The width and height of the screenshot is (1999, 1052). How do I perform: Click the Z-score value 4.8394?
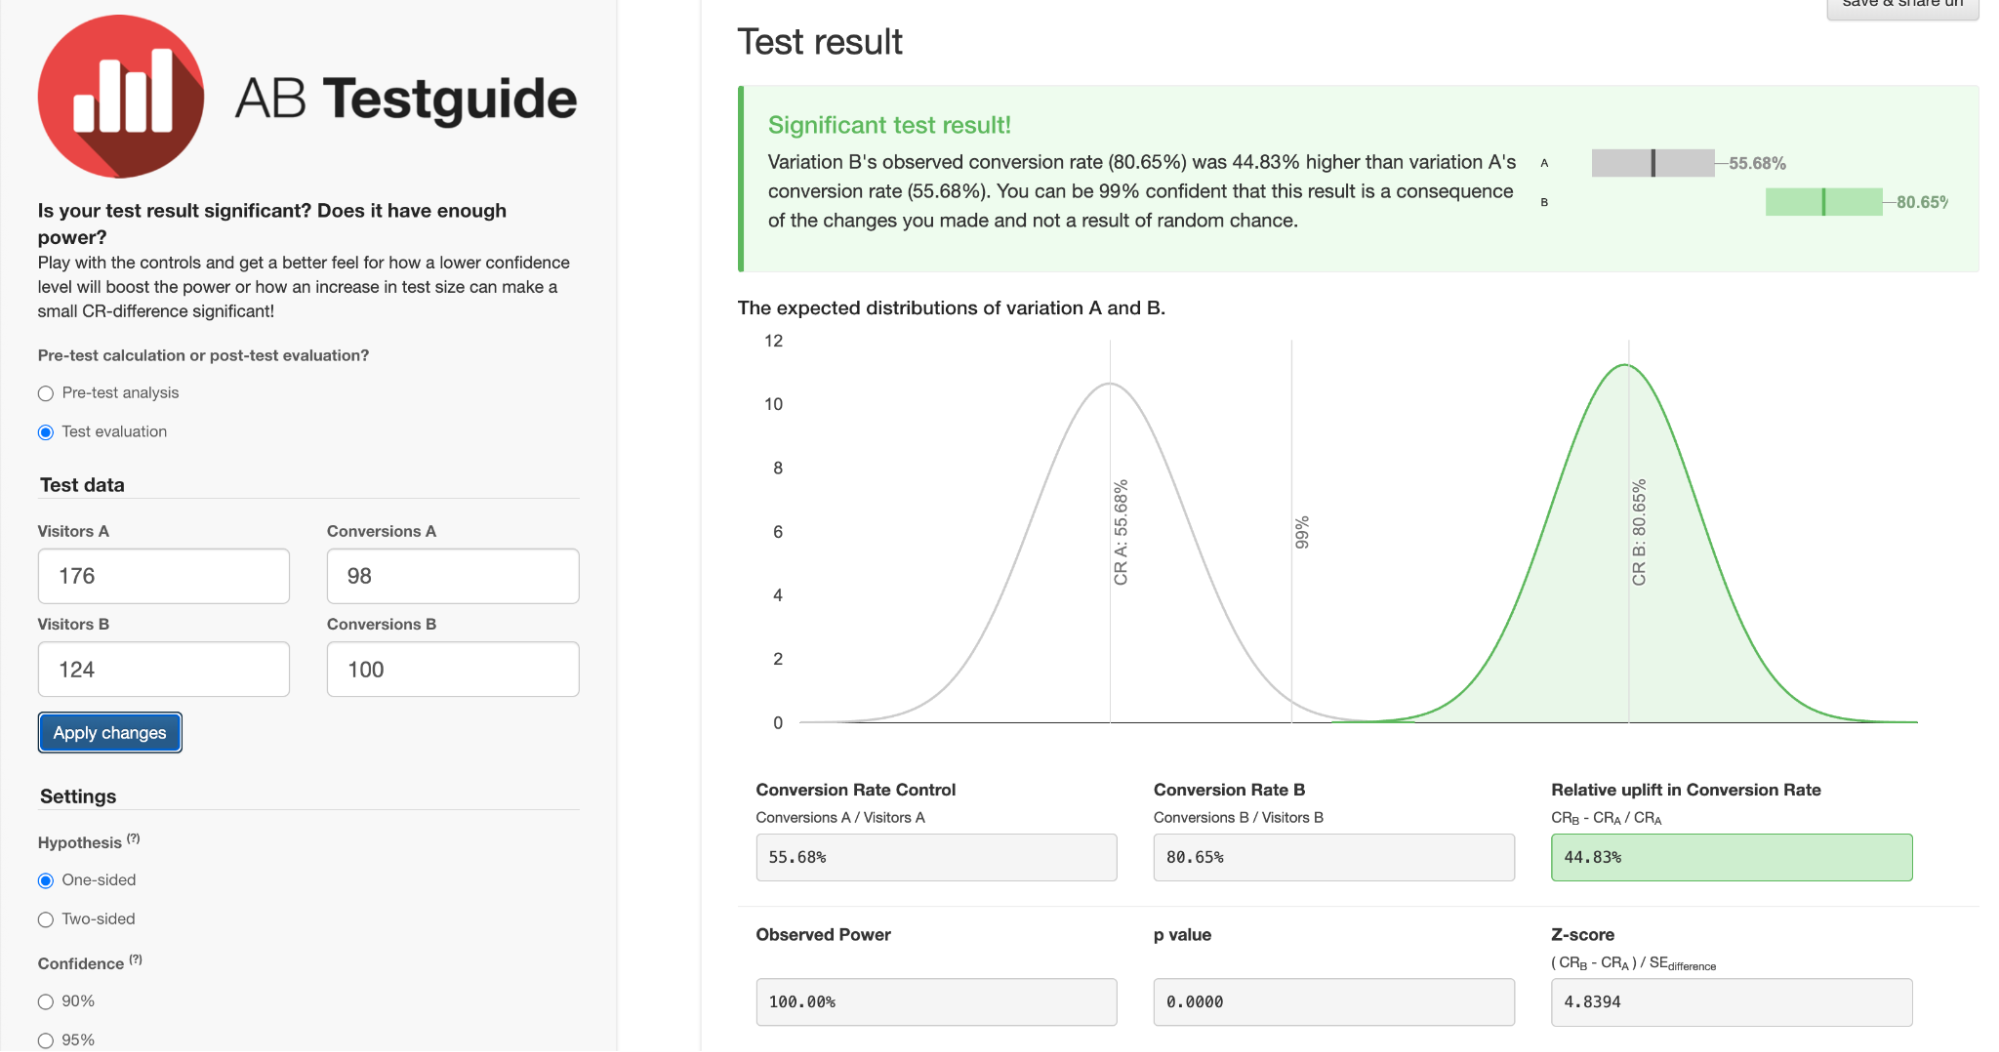click(1730, 1001)
